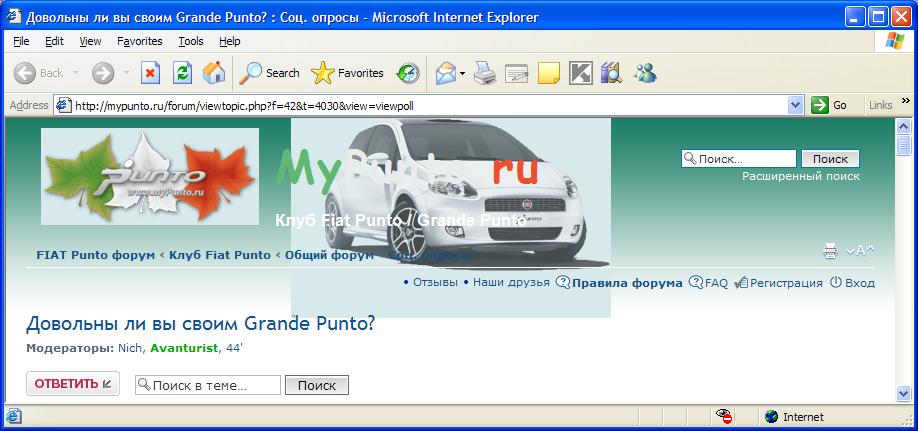
Task: Expand the Back button history dropdown
Action: (x=74, y=73)
